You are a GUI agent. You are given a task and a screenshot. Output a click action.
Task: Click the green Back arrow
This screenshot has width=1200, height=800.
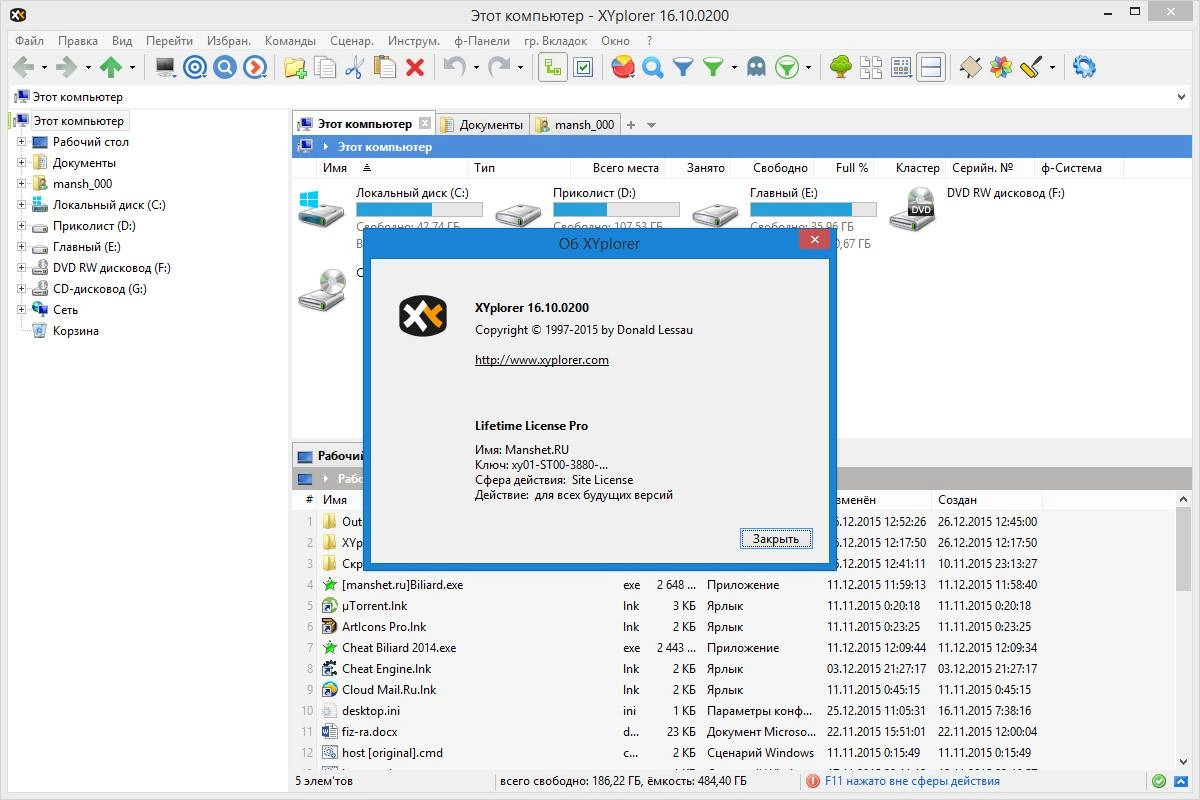23,67
